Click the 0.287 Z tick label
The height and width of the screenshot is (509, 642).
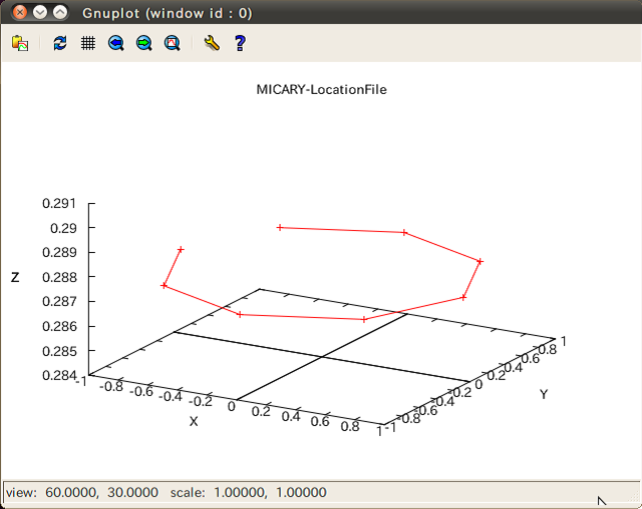(x=59, y=302)
